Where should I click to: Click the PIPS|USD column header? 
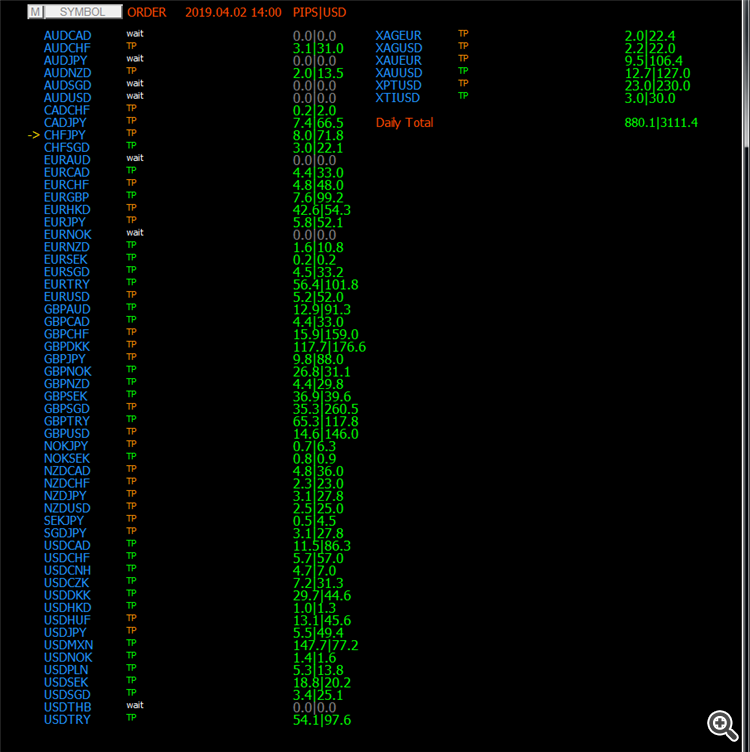(x=319, y=12)
